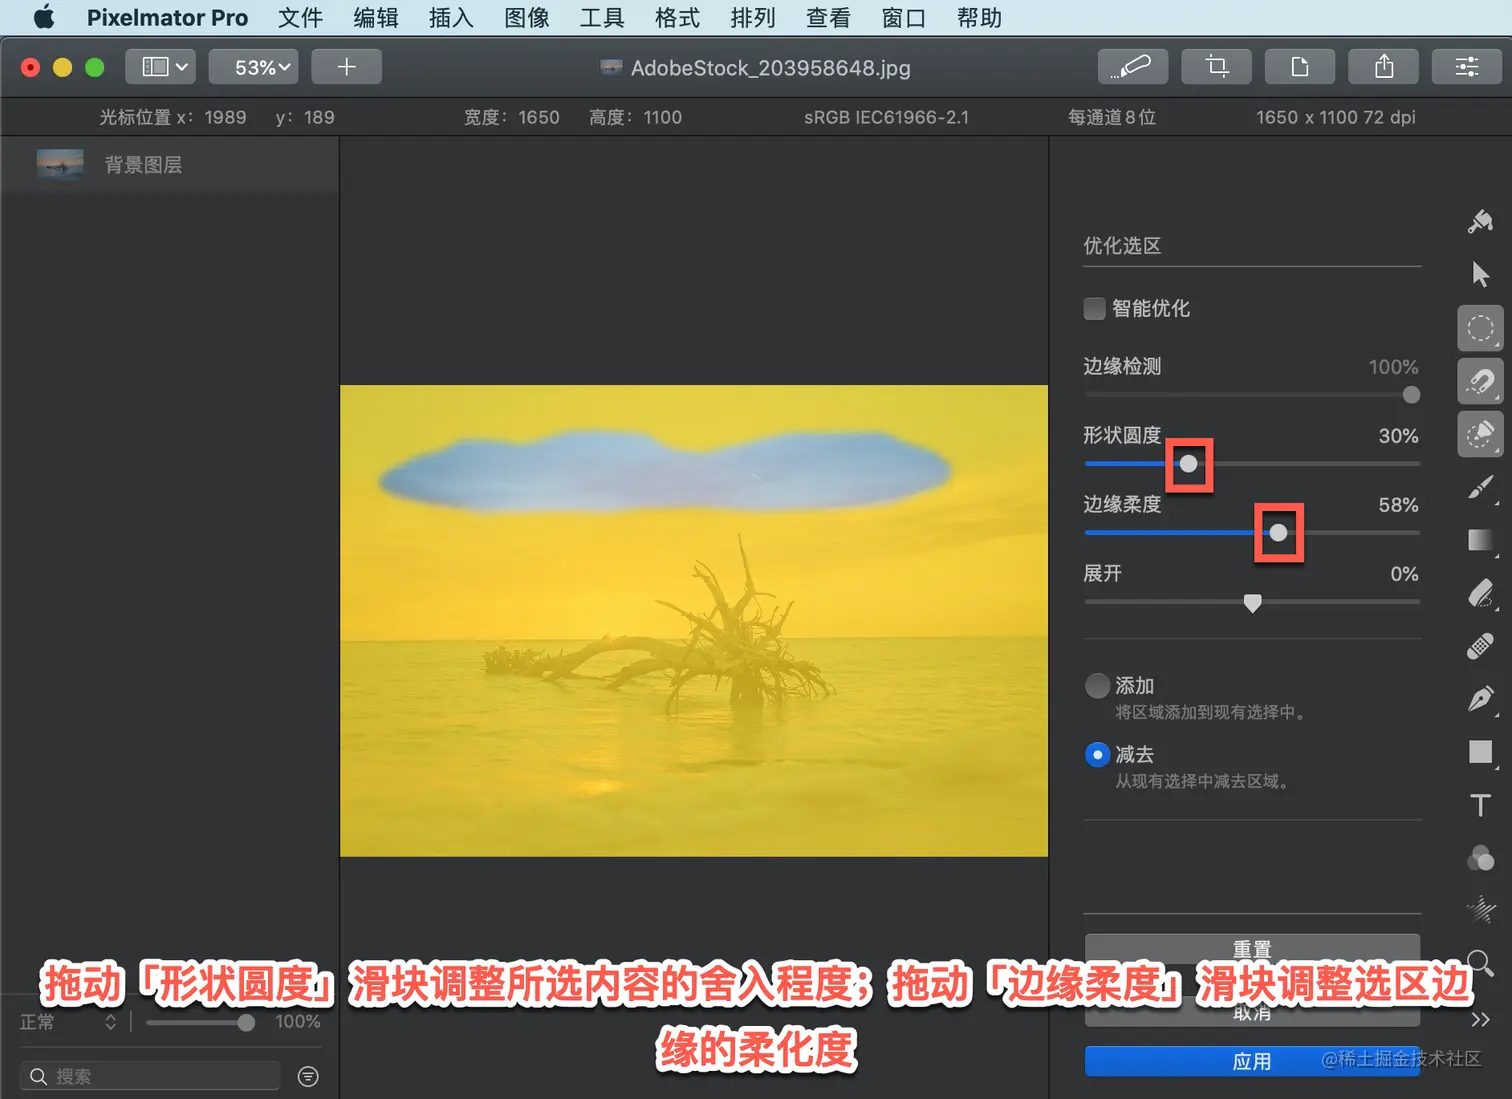Image resolution: width=1512 pixels, height=1099 pixels.
Task: Click the 展开 slider track
Action: point(1252,602)
